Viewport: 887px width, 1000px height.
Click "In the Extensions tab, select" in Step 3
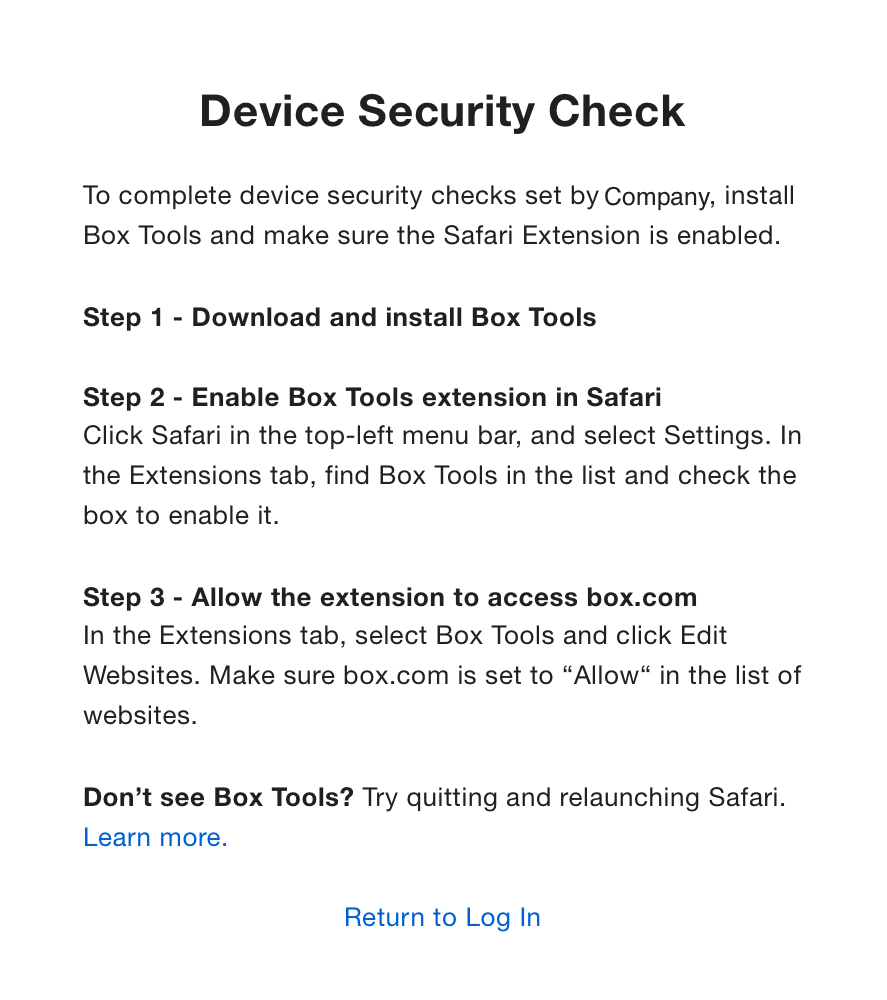pos(255,636)
